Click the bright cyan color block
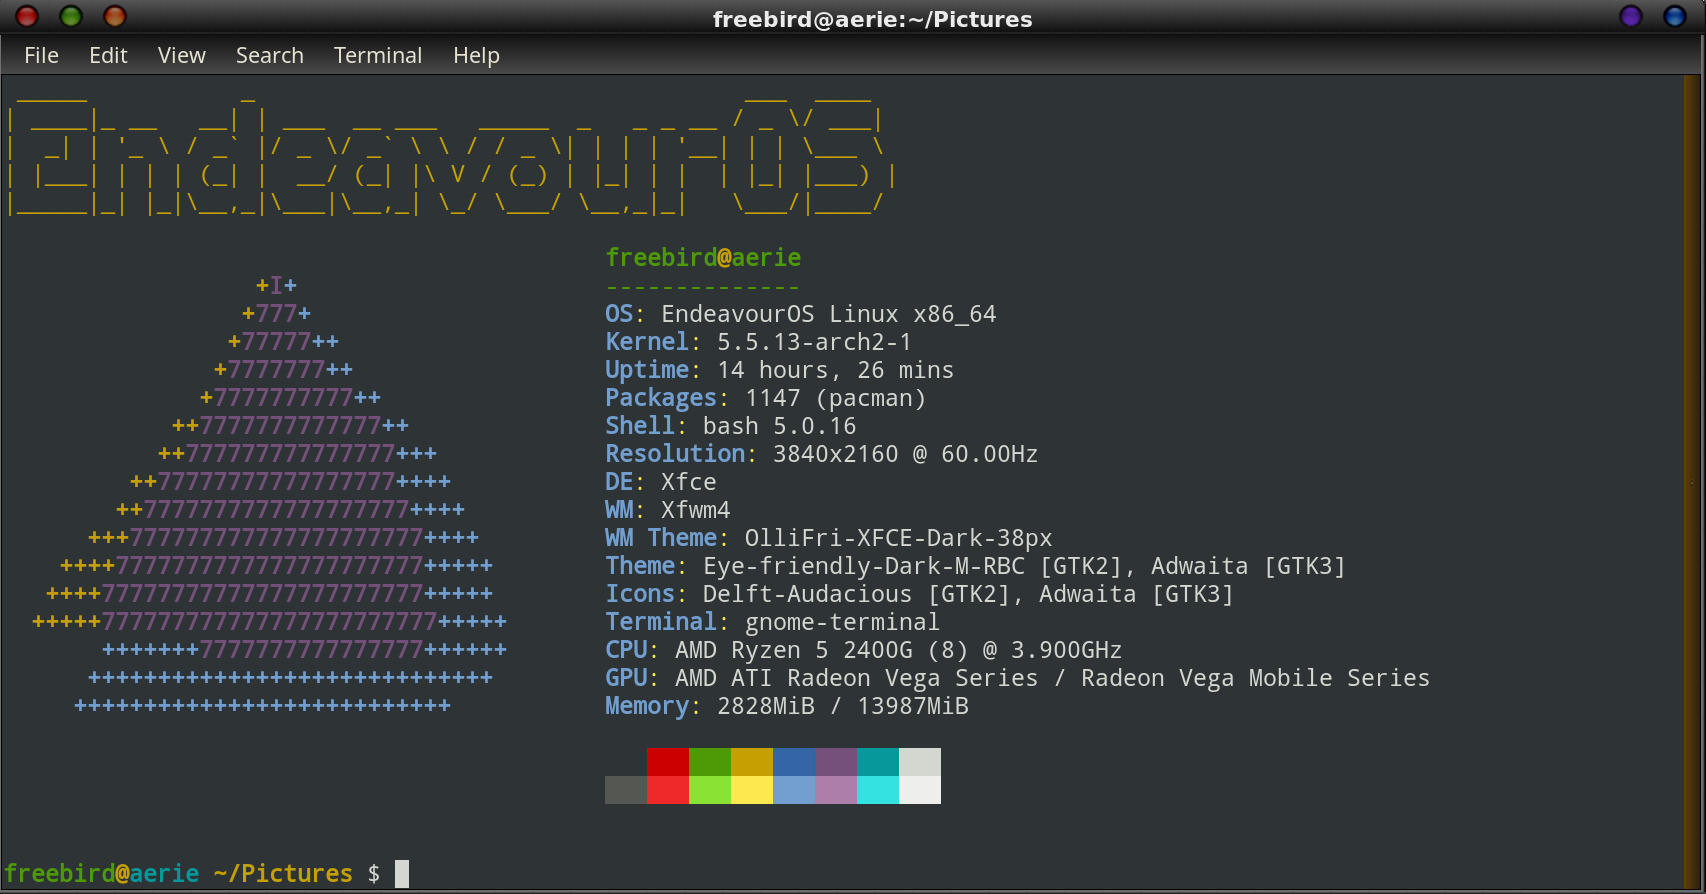 (877, 790)
